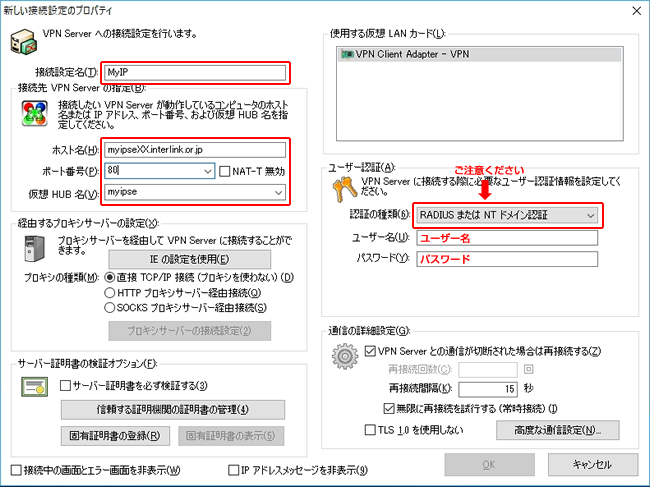Select HTTP プロキシサーバー経由接続 radio button

click(x=110, y=293)
